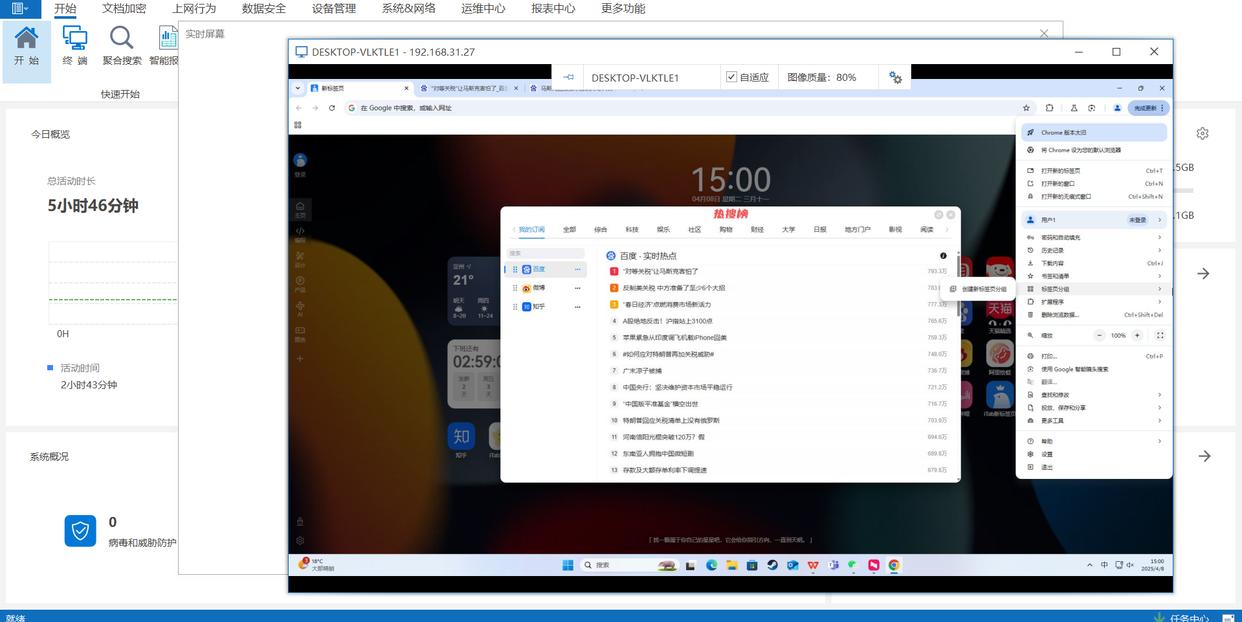Click the Google search address bar

point(680,107)
